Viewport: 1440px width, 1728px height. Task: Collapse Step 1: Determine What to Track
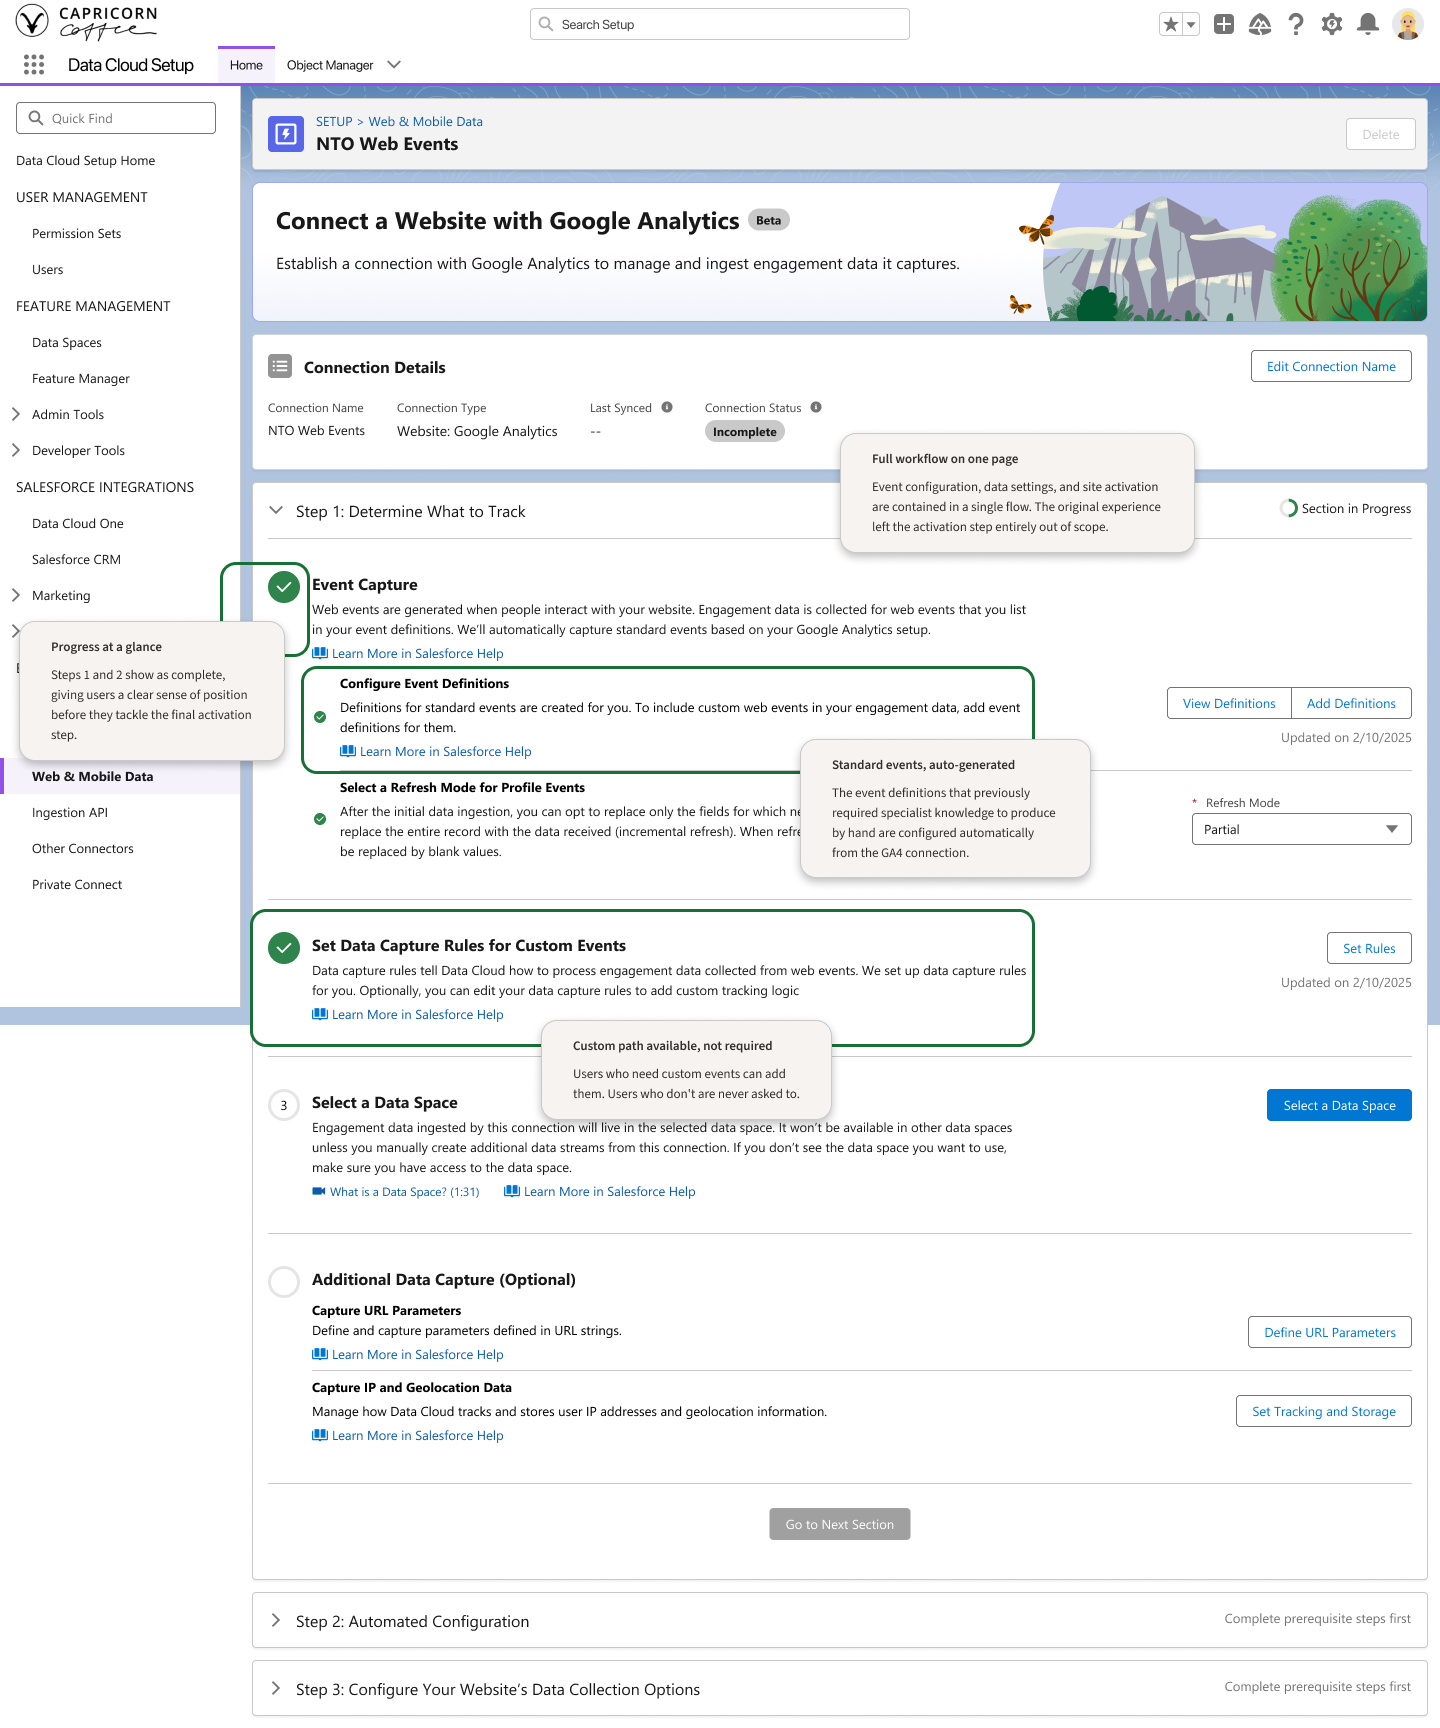coord(276,511)
